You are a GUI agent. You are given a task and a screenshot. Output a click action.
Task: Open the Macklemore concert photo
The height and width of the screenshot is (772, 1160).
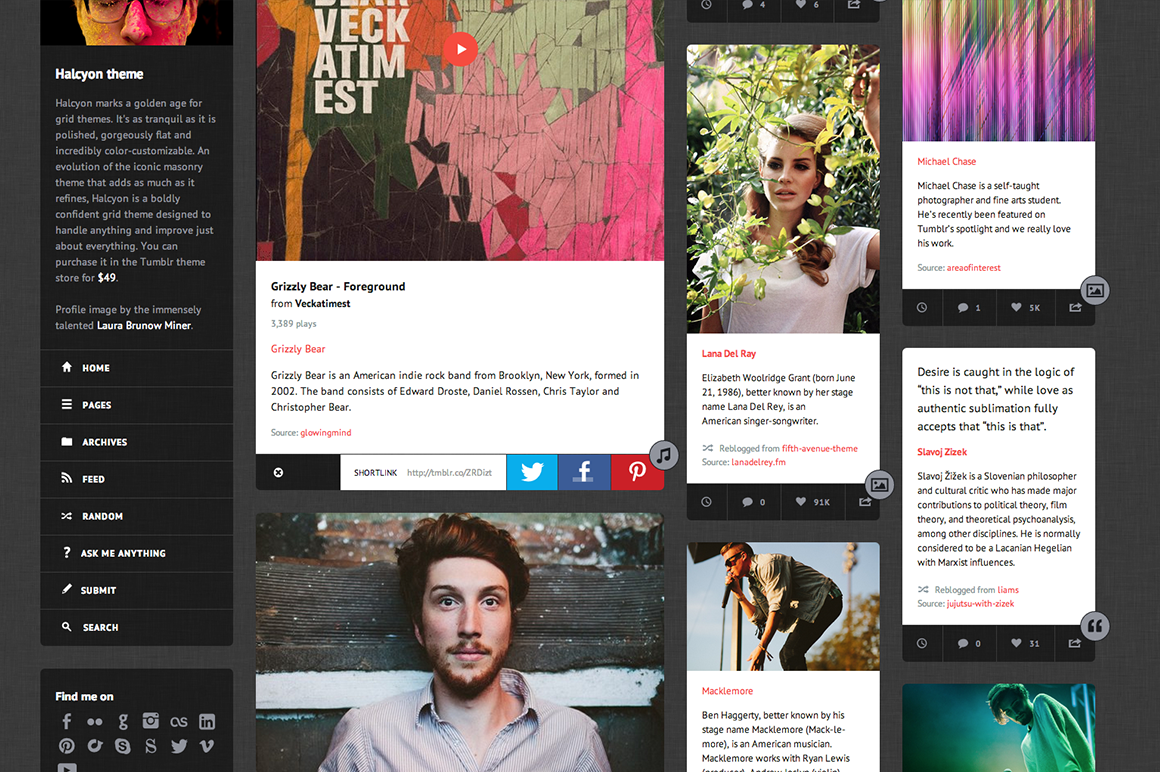coord(783,607)
